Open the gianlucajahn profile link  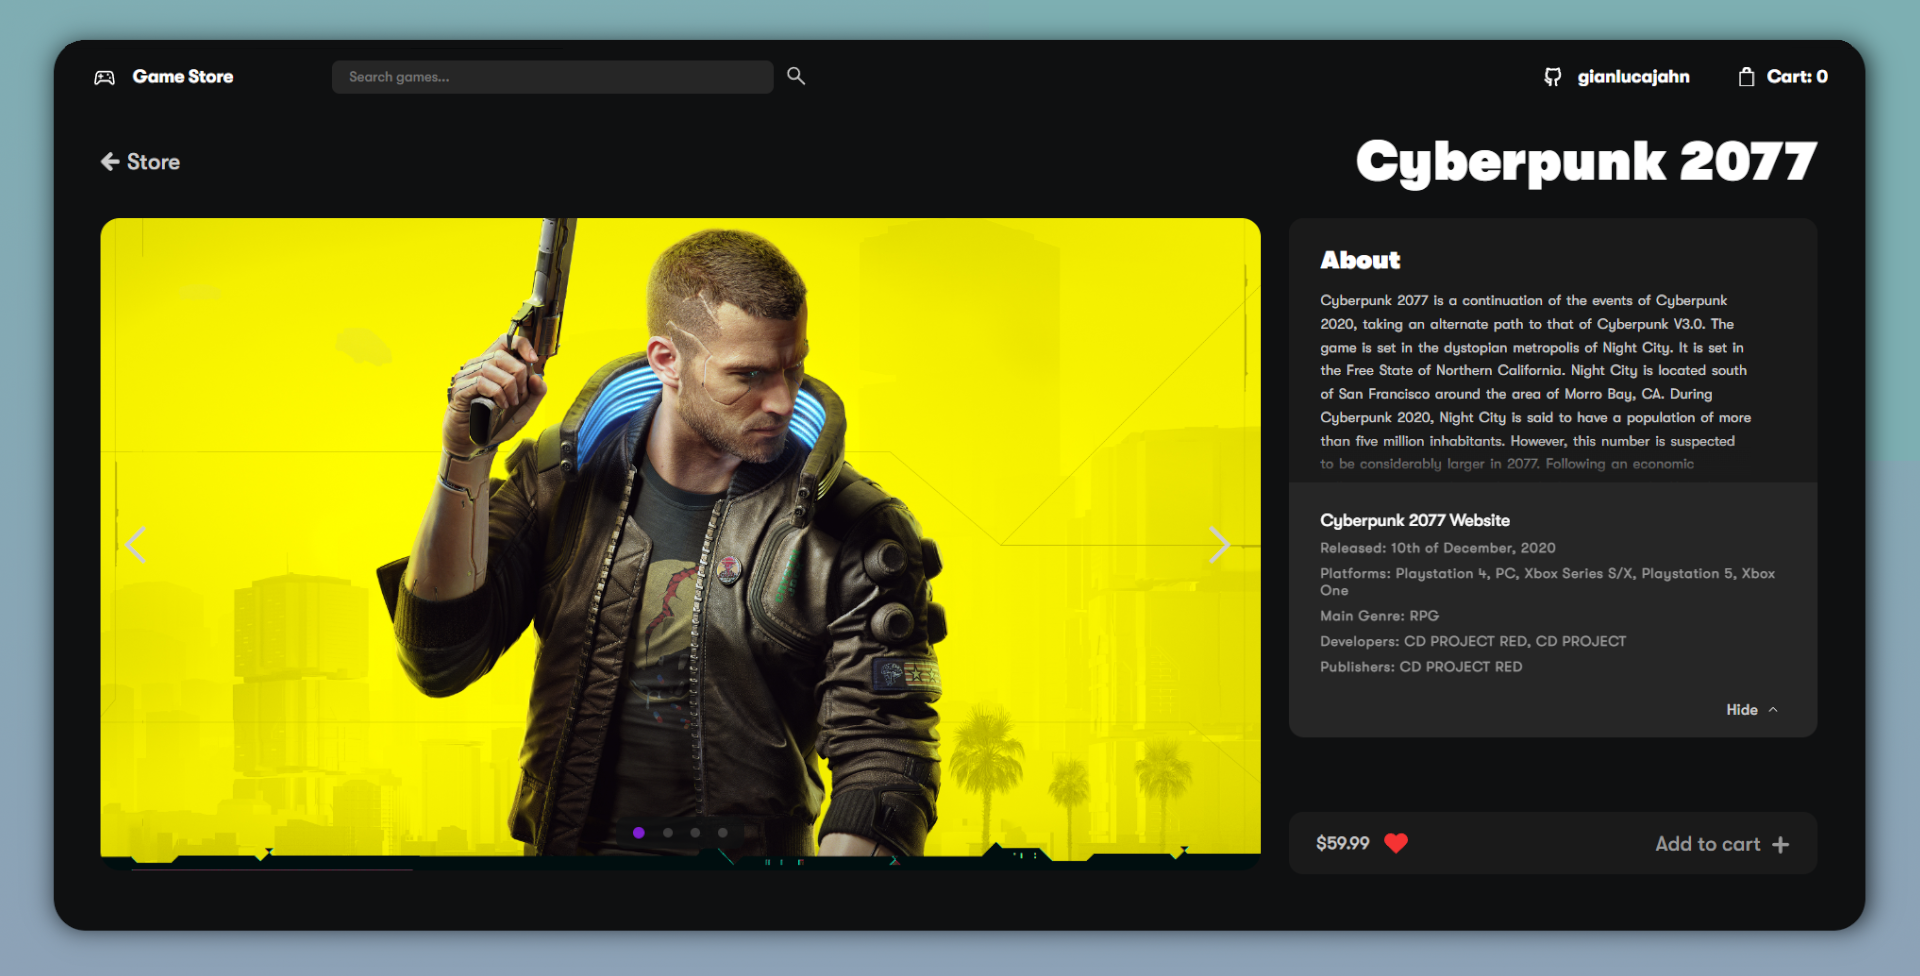(1633, 77)
